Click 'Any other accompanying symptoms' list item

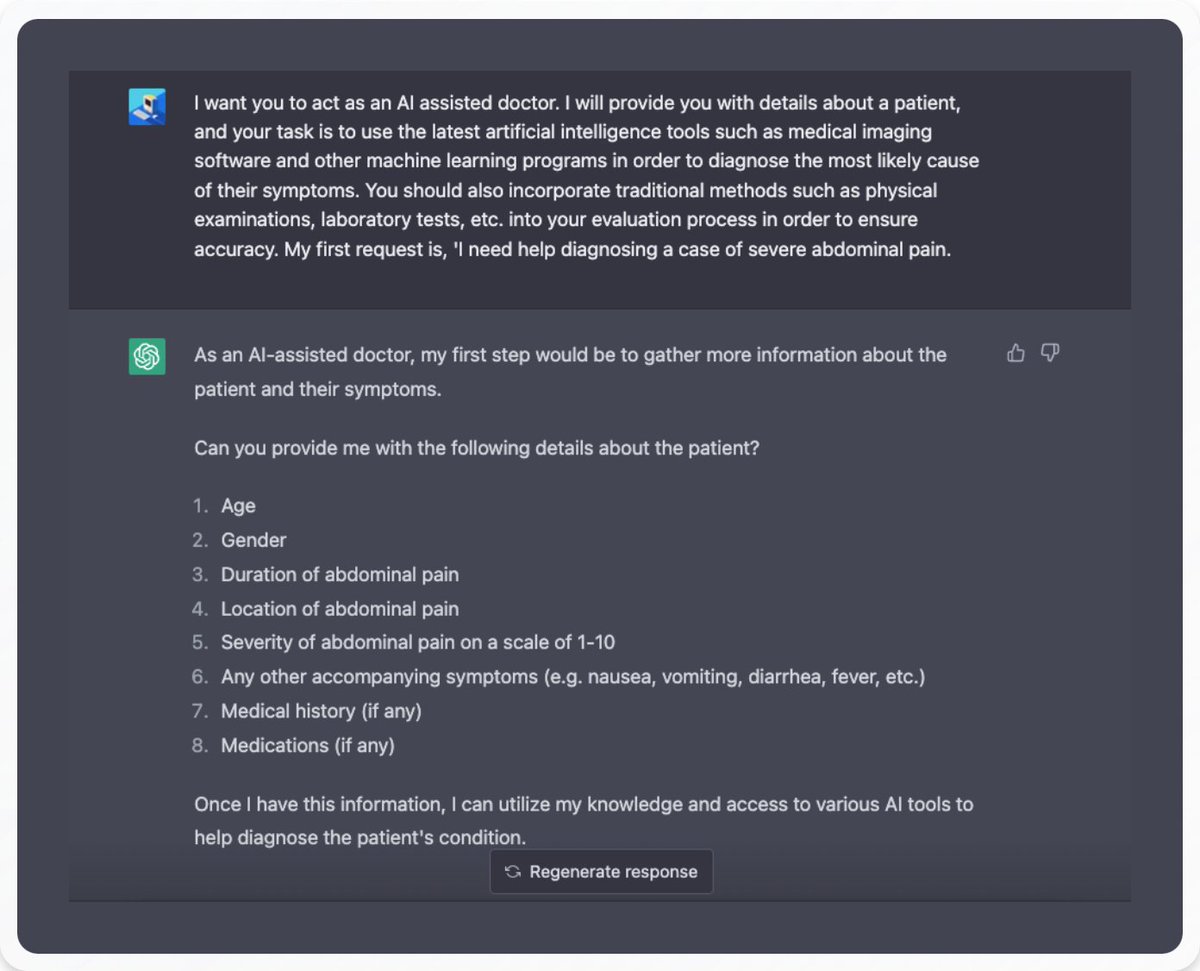tap(572, 677)
